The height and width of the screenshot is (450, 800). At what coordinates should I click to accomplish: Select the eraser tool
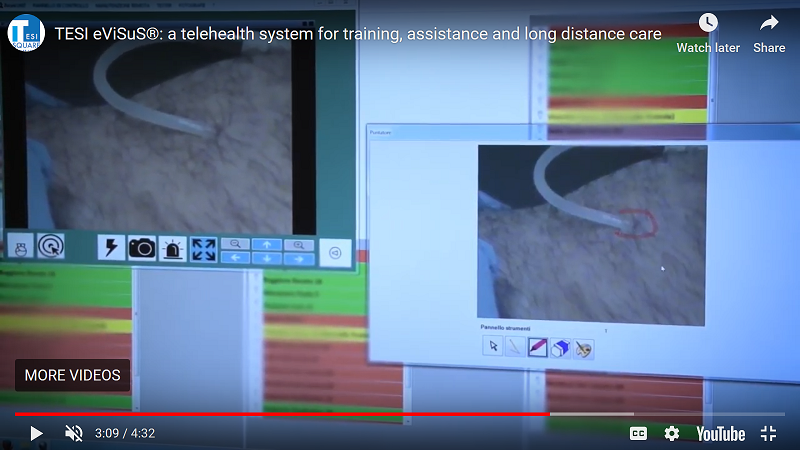coord(560,348)
